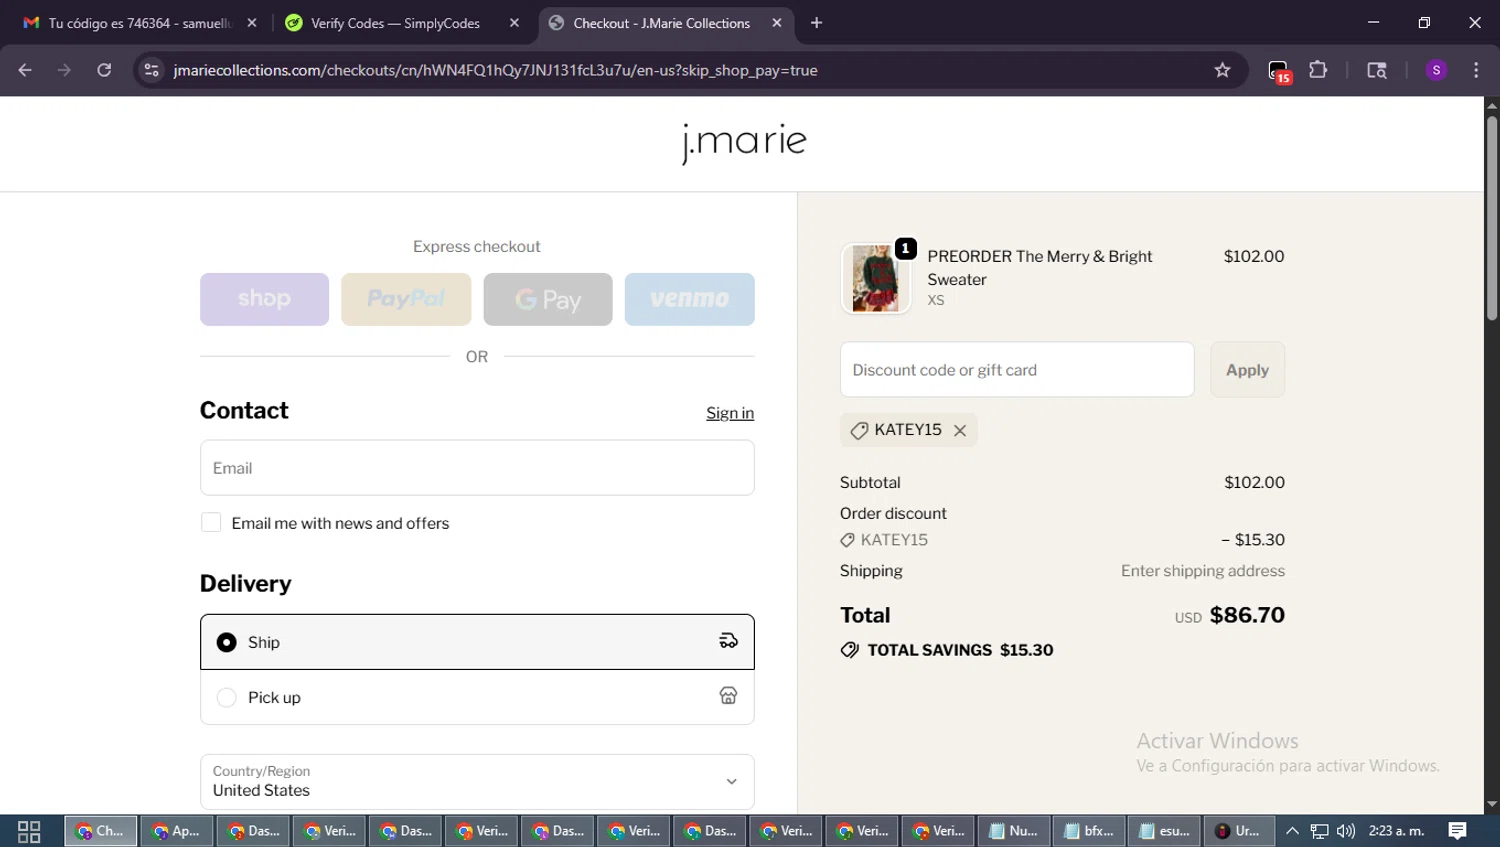1500x847 pixels.
Task: Open Windows Task View button
Action: (29, 831)
